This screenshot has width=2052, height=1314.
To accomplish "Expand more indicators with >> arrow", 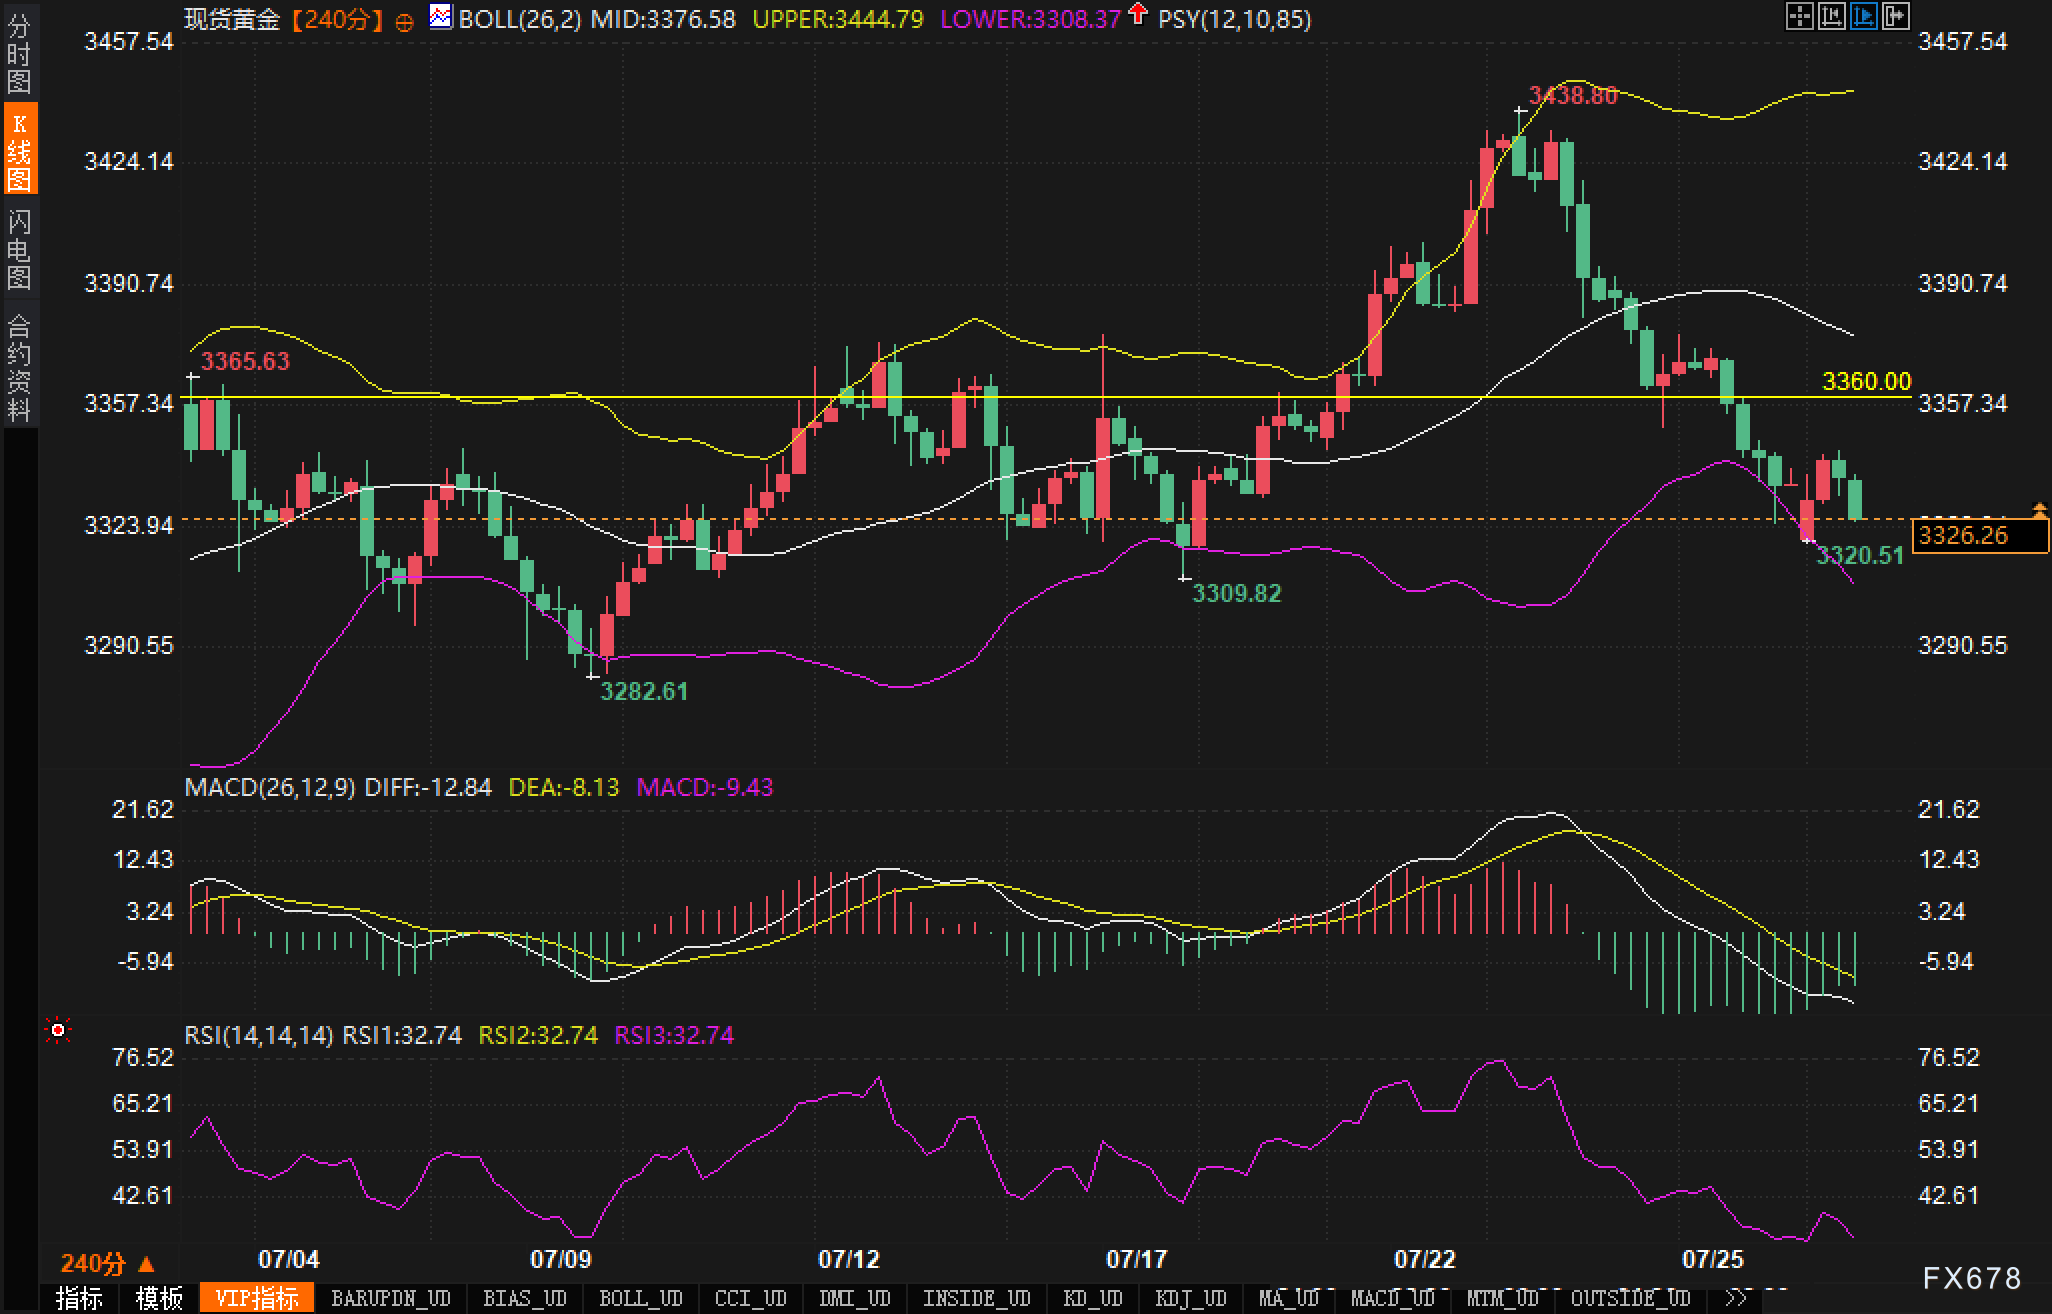I will click(x=1737, y=1298).
